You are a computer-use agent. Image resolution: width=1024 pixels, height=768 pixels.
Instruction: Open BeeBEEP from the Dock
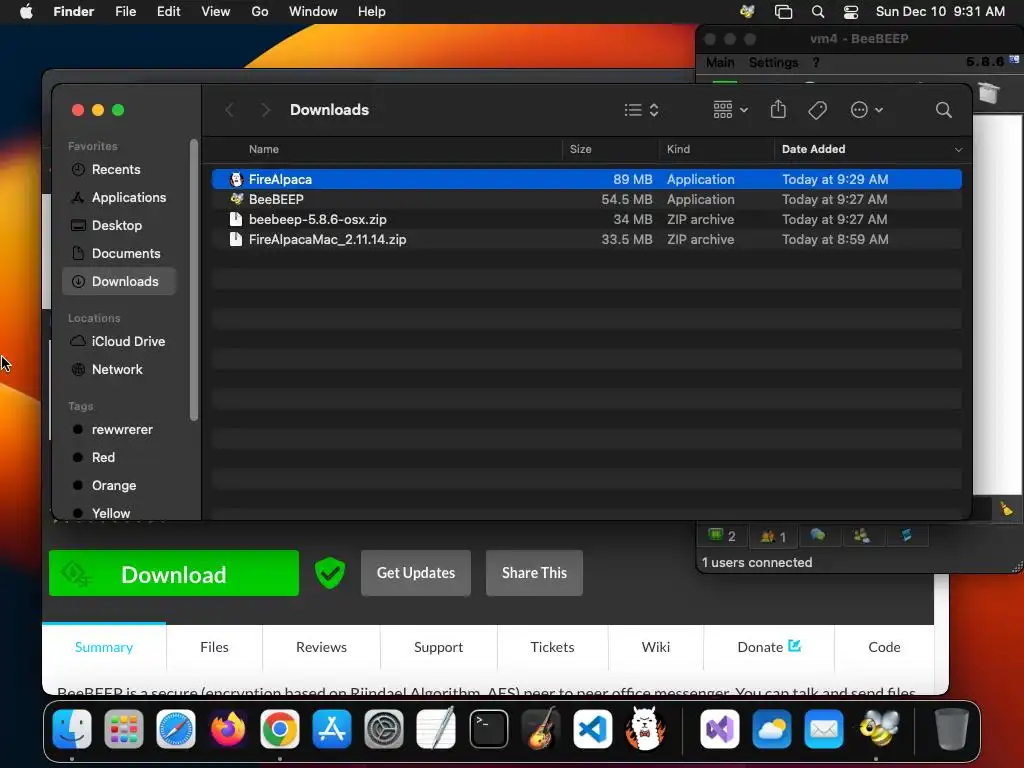pos(878,728)
